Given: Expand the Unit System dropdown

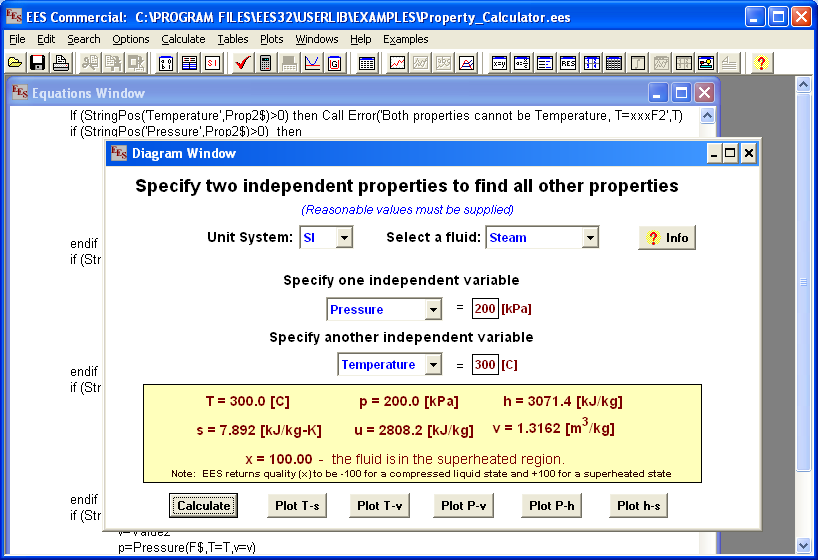Looking at the screenshot, I should coord(344,238).
